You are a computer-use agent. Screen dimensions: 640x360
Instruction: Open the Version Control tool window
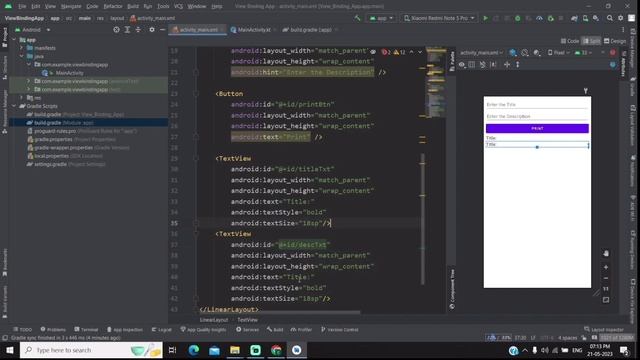pyautogui.click(x=340, y=329)
